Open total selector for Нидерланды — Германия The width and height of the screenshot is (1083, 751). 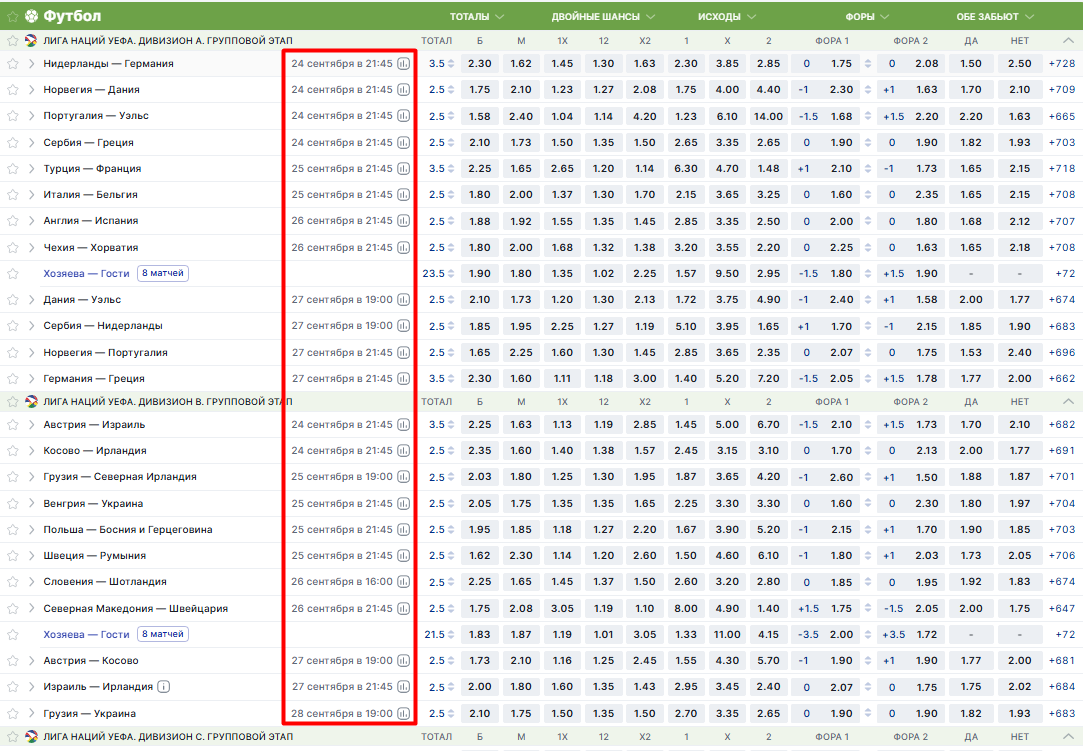[x=441, y=64]
